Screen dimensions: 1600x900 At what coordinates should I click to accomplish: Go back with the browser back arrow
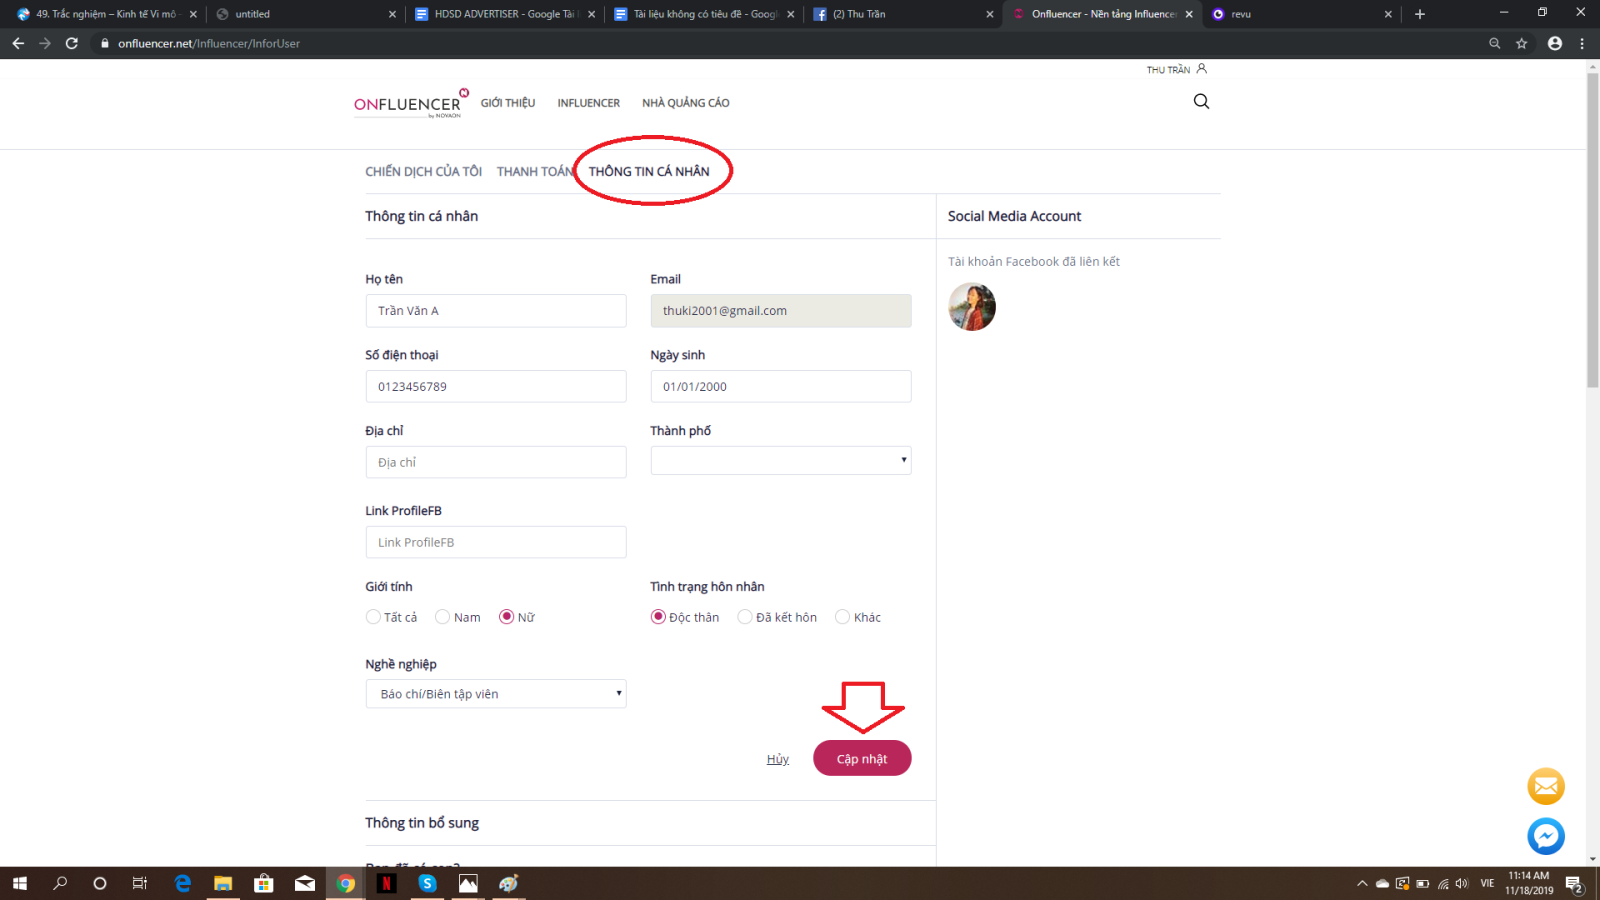tap(18, 43)
